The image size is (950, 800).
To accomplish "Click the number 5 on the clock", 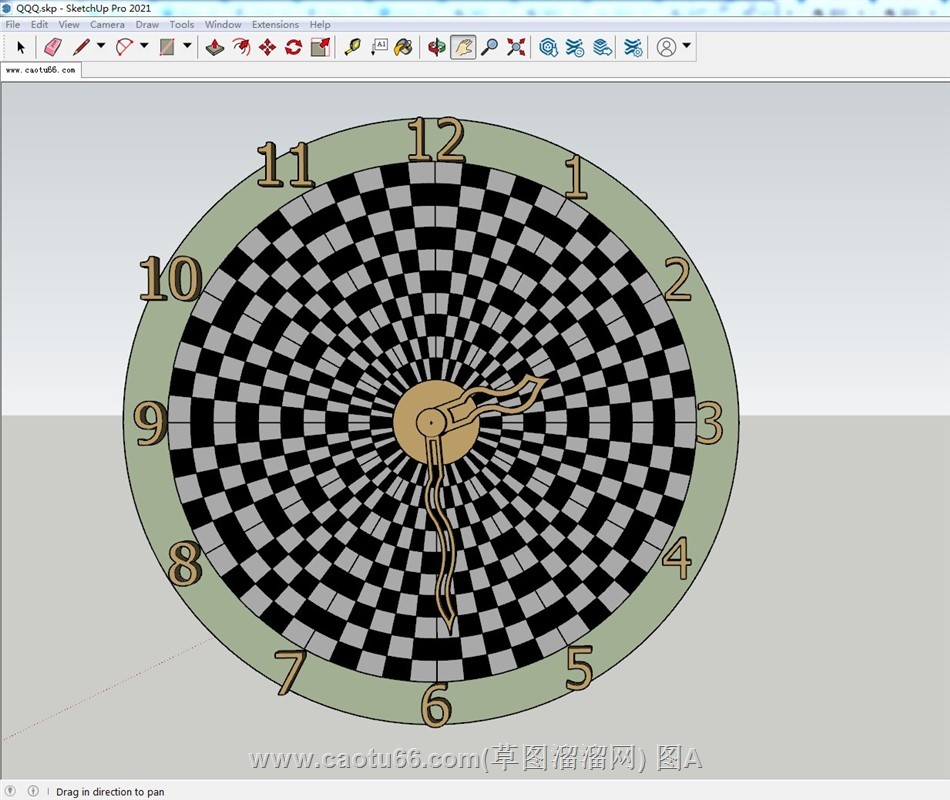I will coord(579,667).
